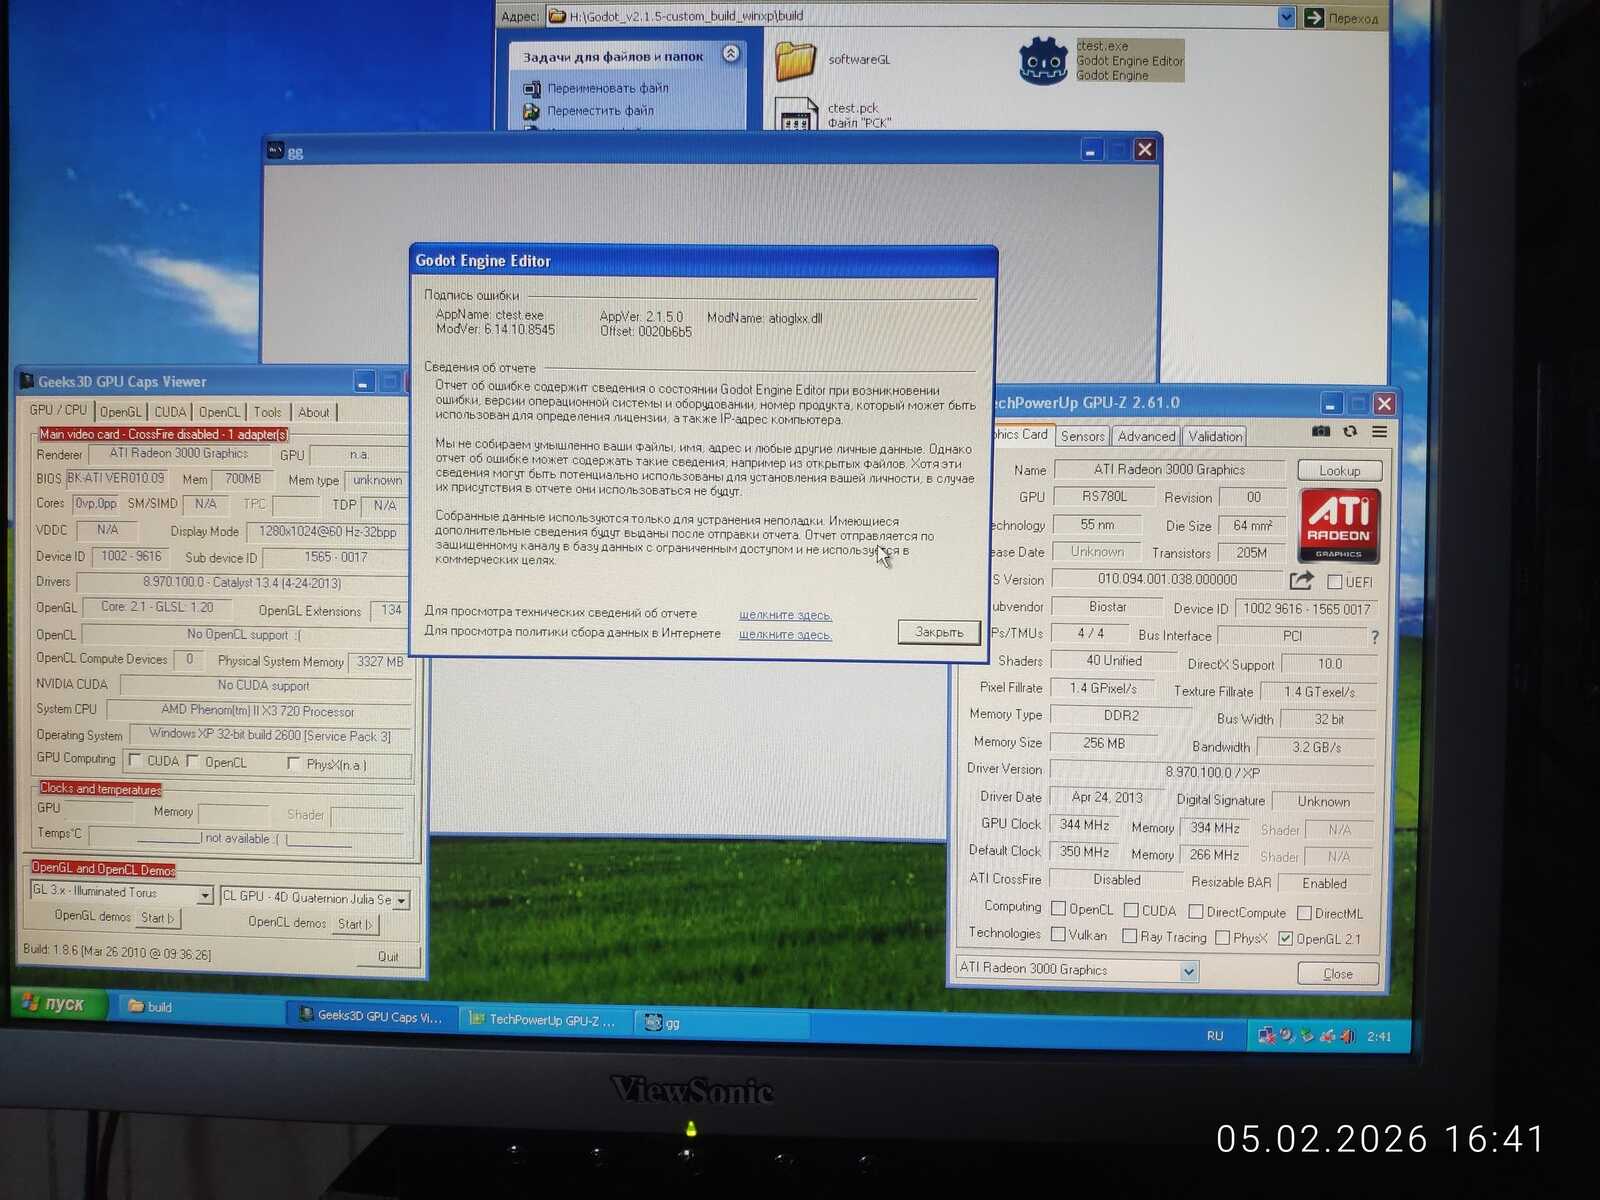Screen dimensions: 1600x1200
Task: Click the Renderer field in GPU Caps Viewer
Action: click(x=178, y=454)
